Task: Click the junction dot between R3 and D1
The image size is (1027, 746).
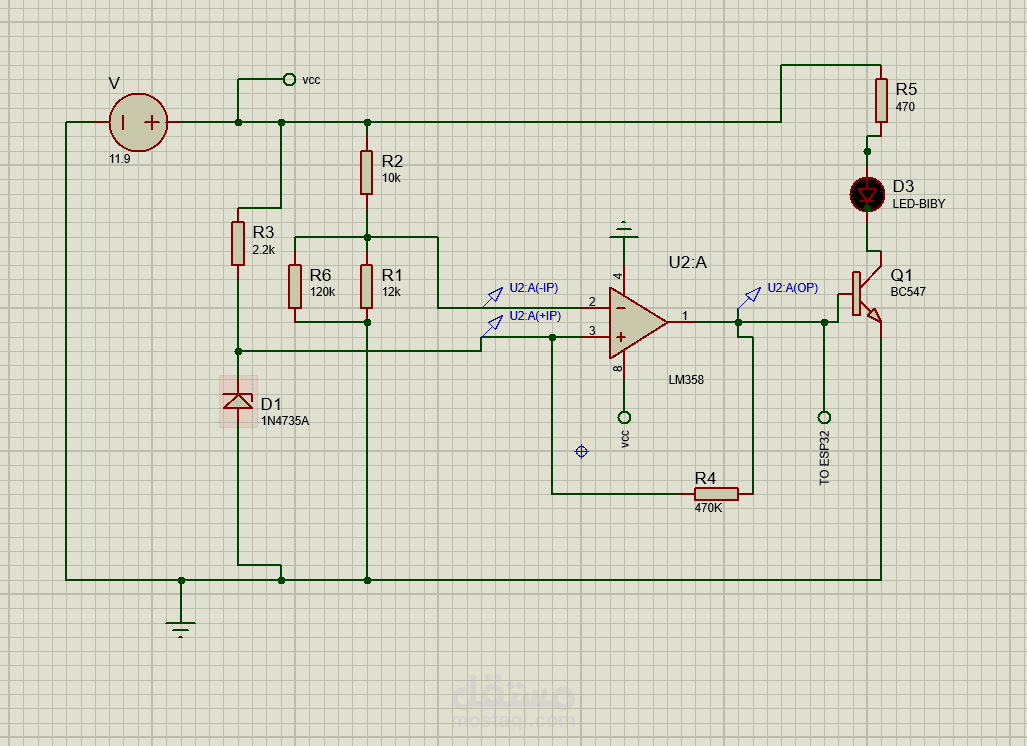Action: tap(238, 352)
